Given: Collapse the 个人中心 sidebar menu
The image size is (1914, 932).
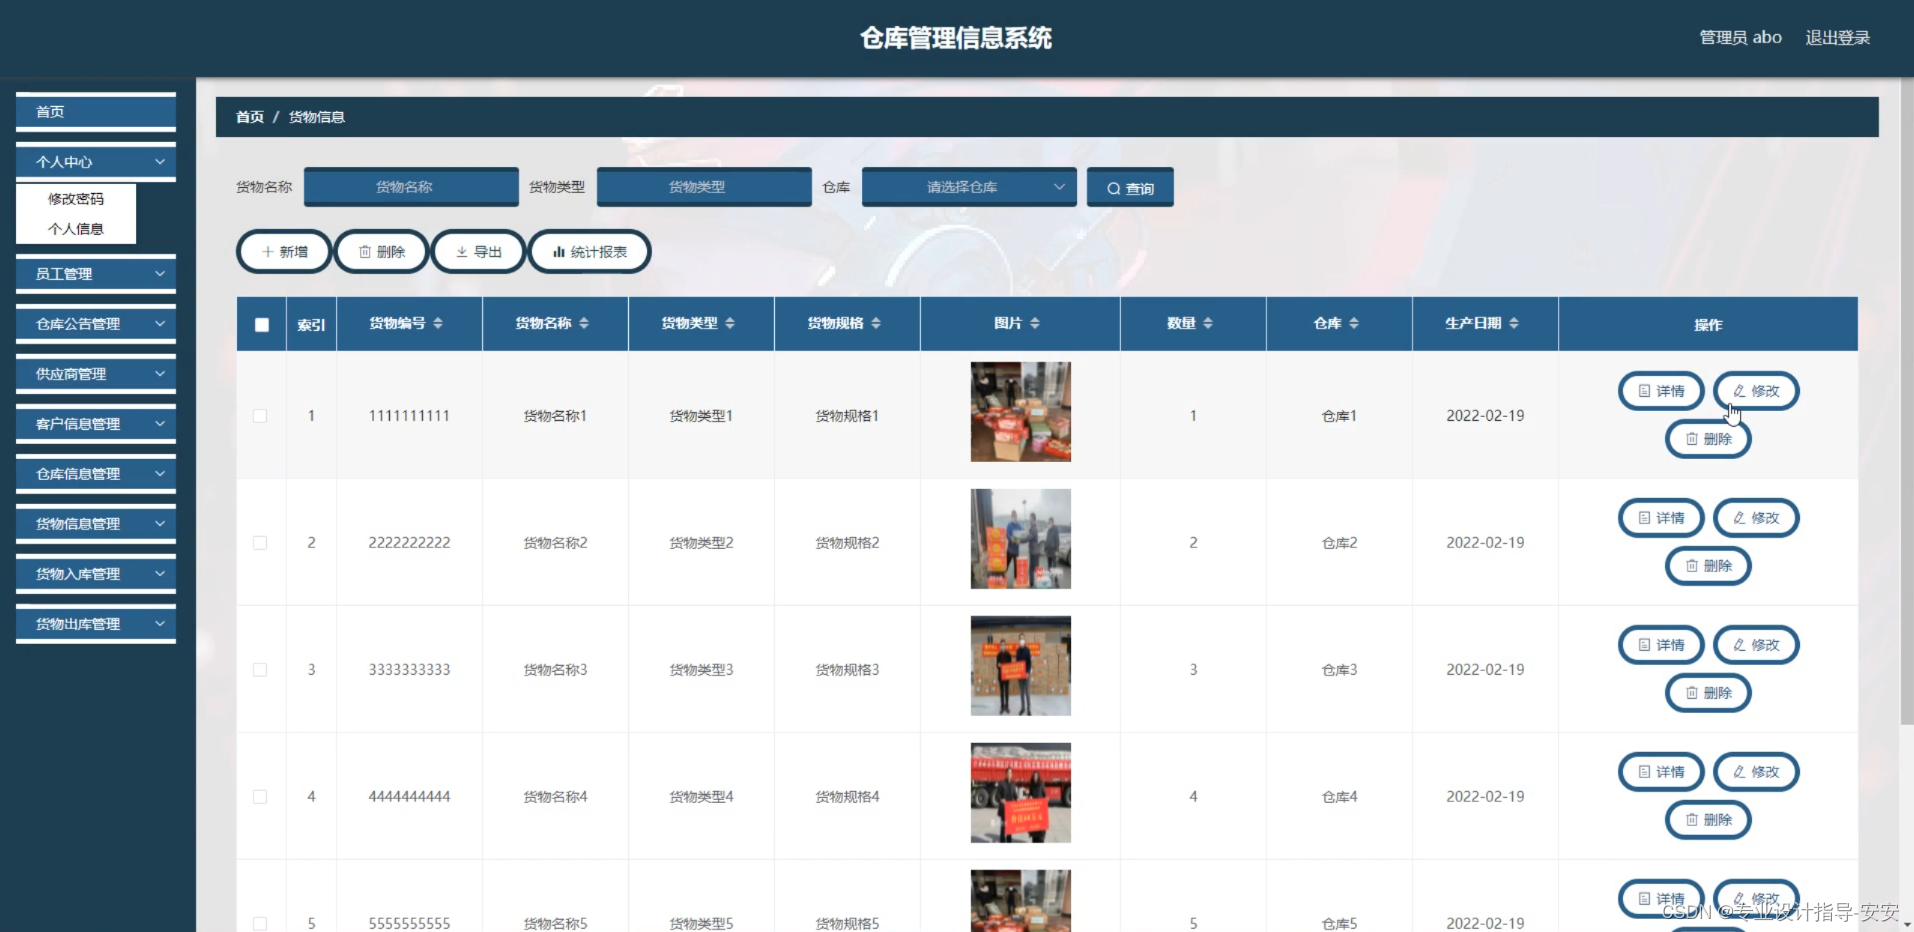Looking at the screenshot, I should [96, 162].
